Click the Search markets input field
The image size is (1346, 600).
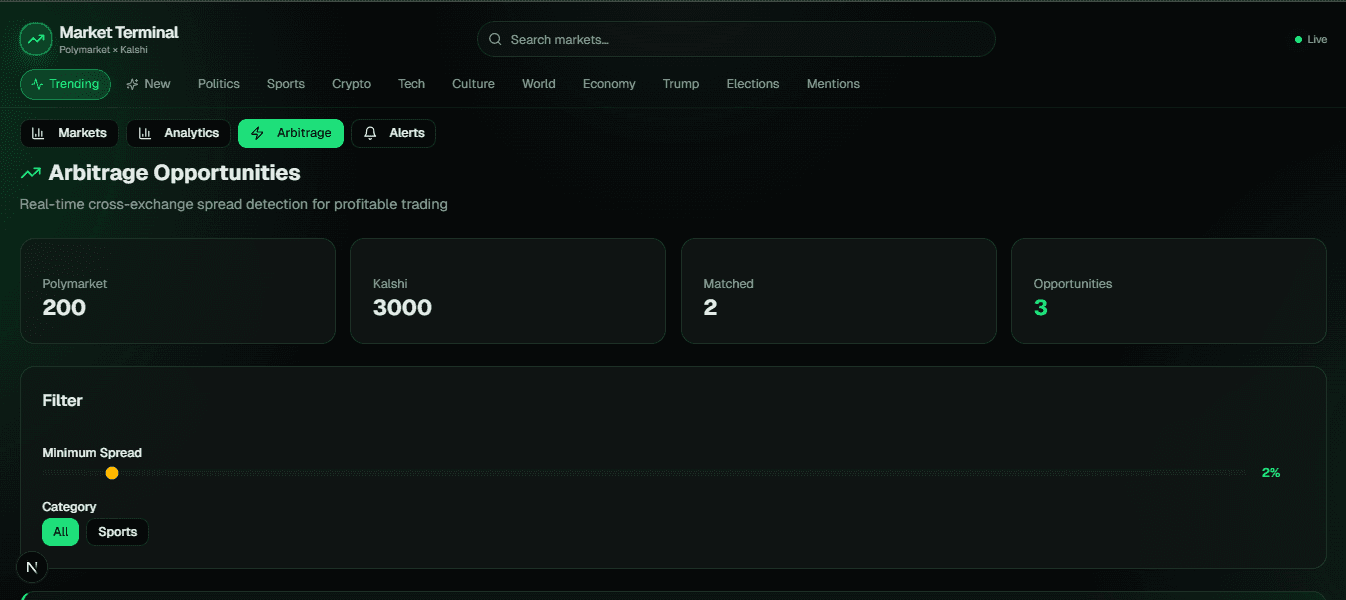(736, 40)
